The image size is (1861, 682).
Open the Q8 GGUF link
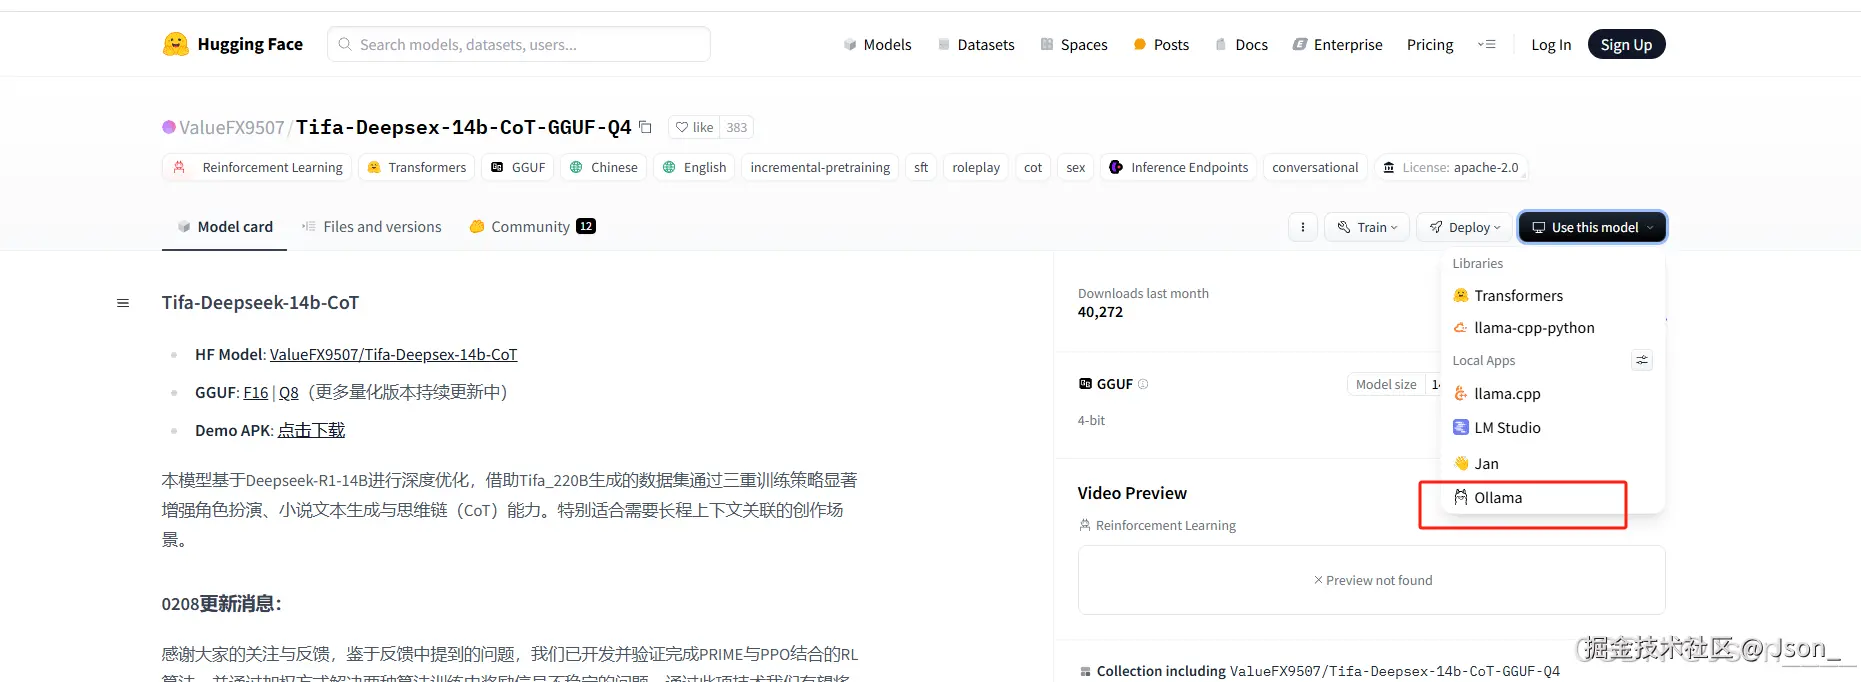pyautogui.click(x=289, y=392)
